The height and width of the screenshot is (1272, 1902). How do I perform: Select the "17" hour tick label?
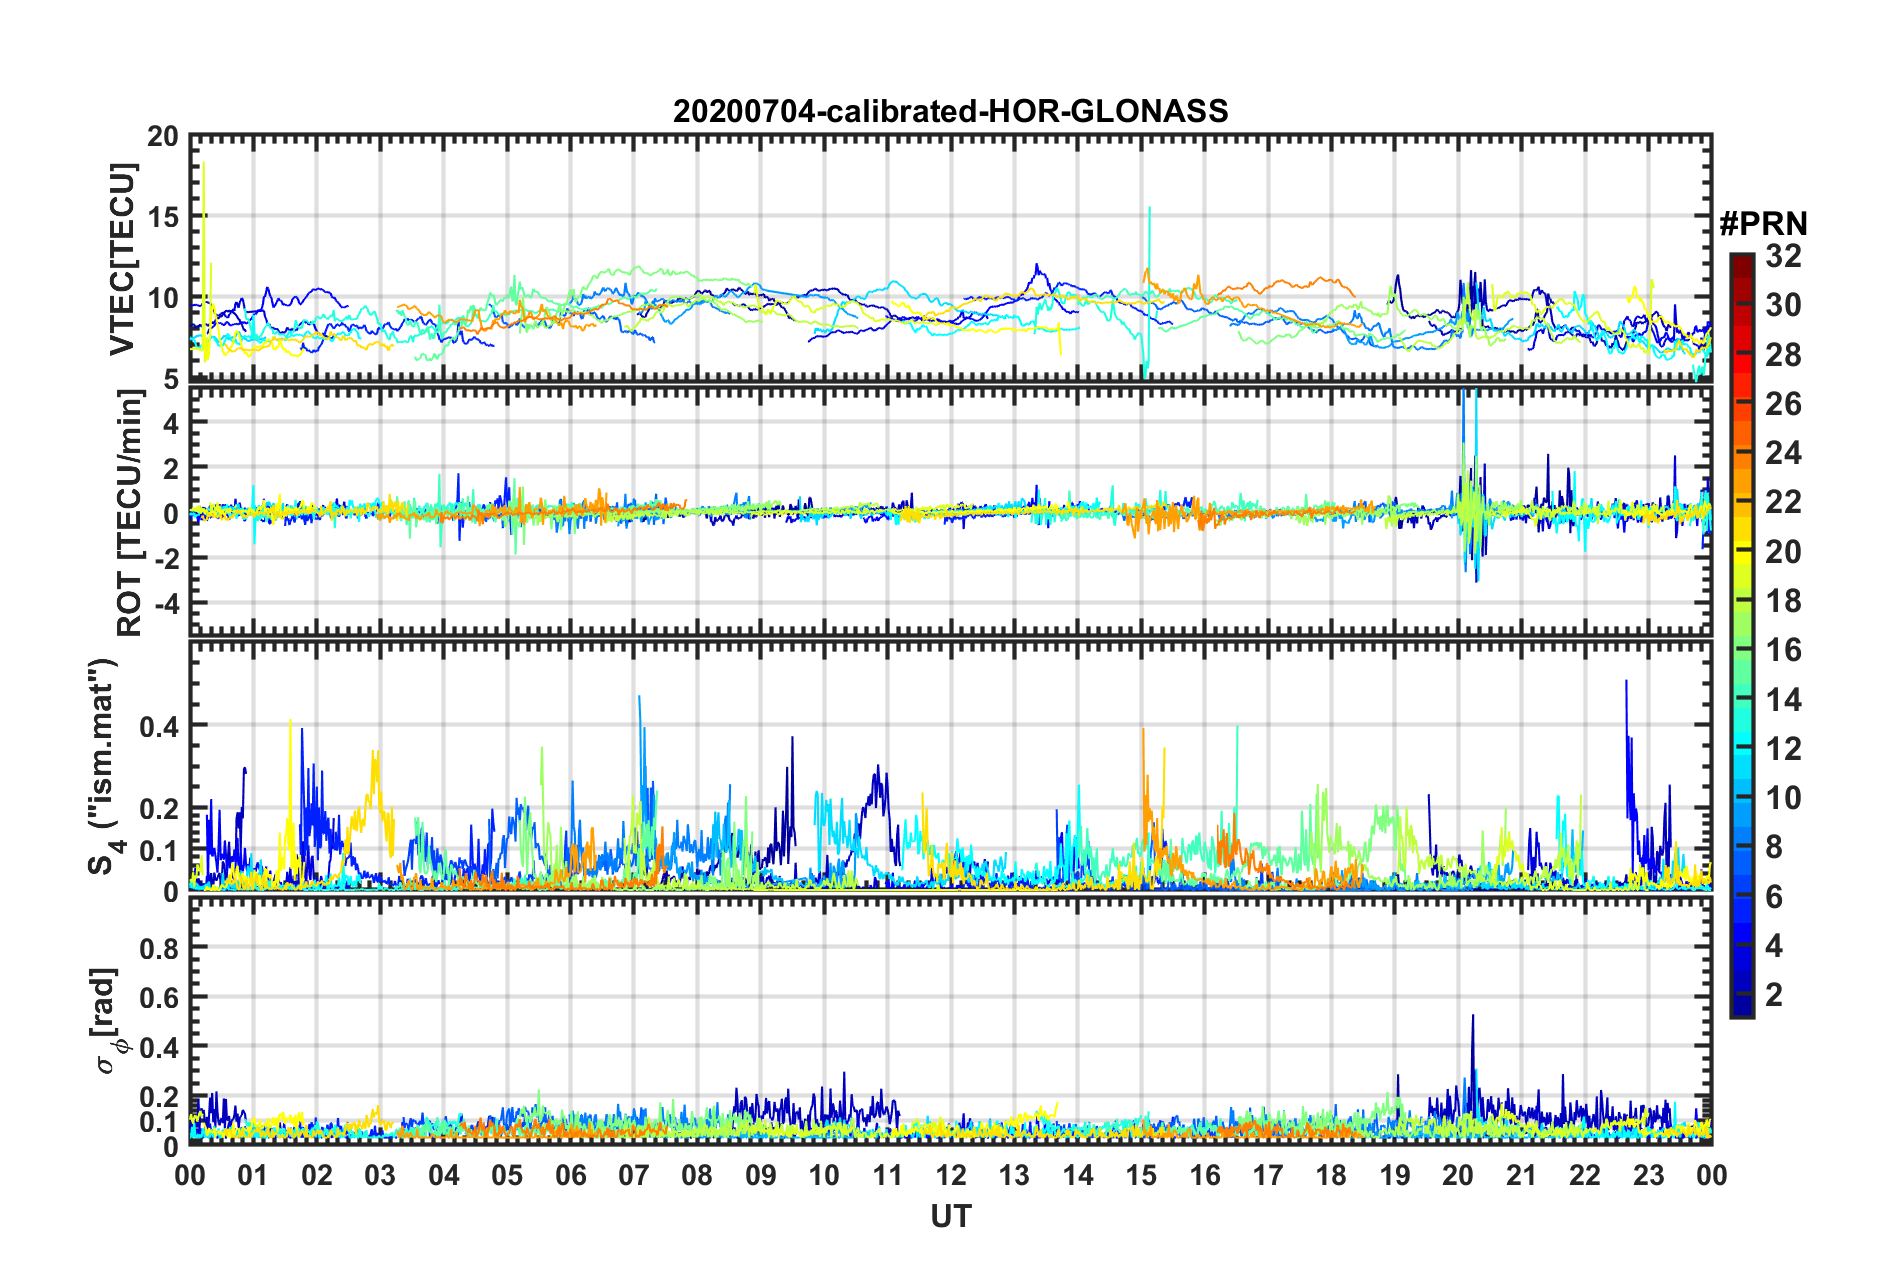pos(1268,1175)
